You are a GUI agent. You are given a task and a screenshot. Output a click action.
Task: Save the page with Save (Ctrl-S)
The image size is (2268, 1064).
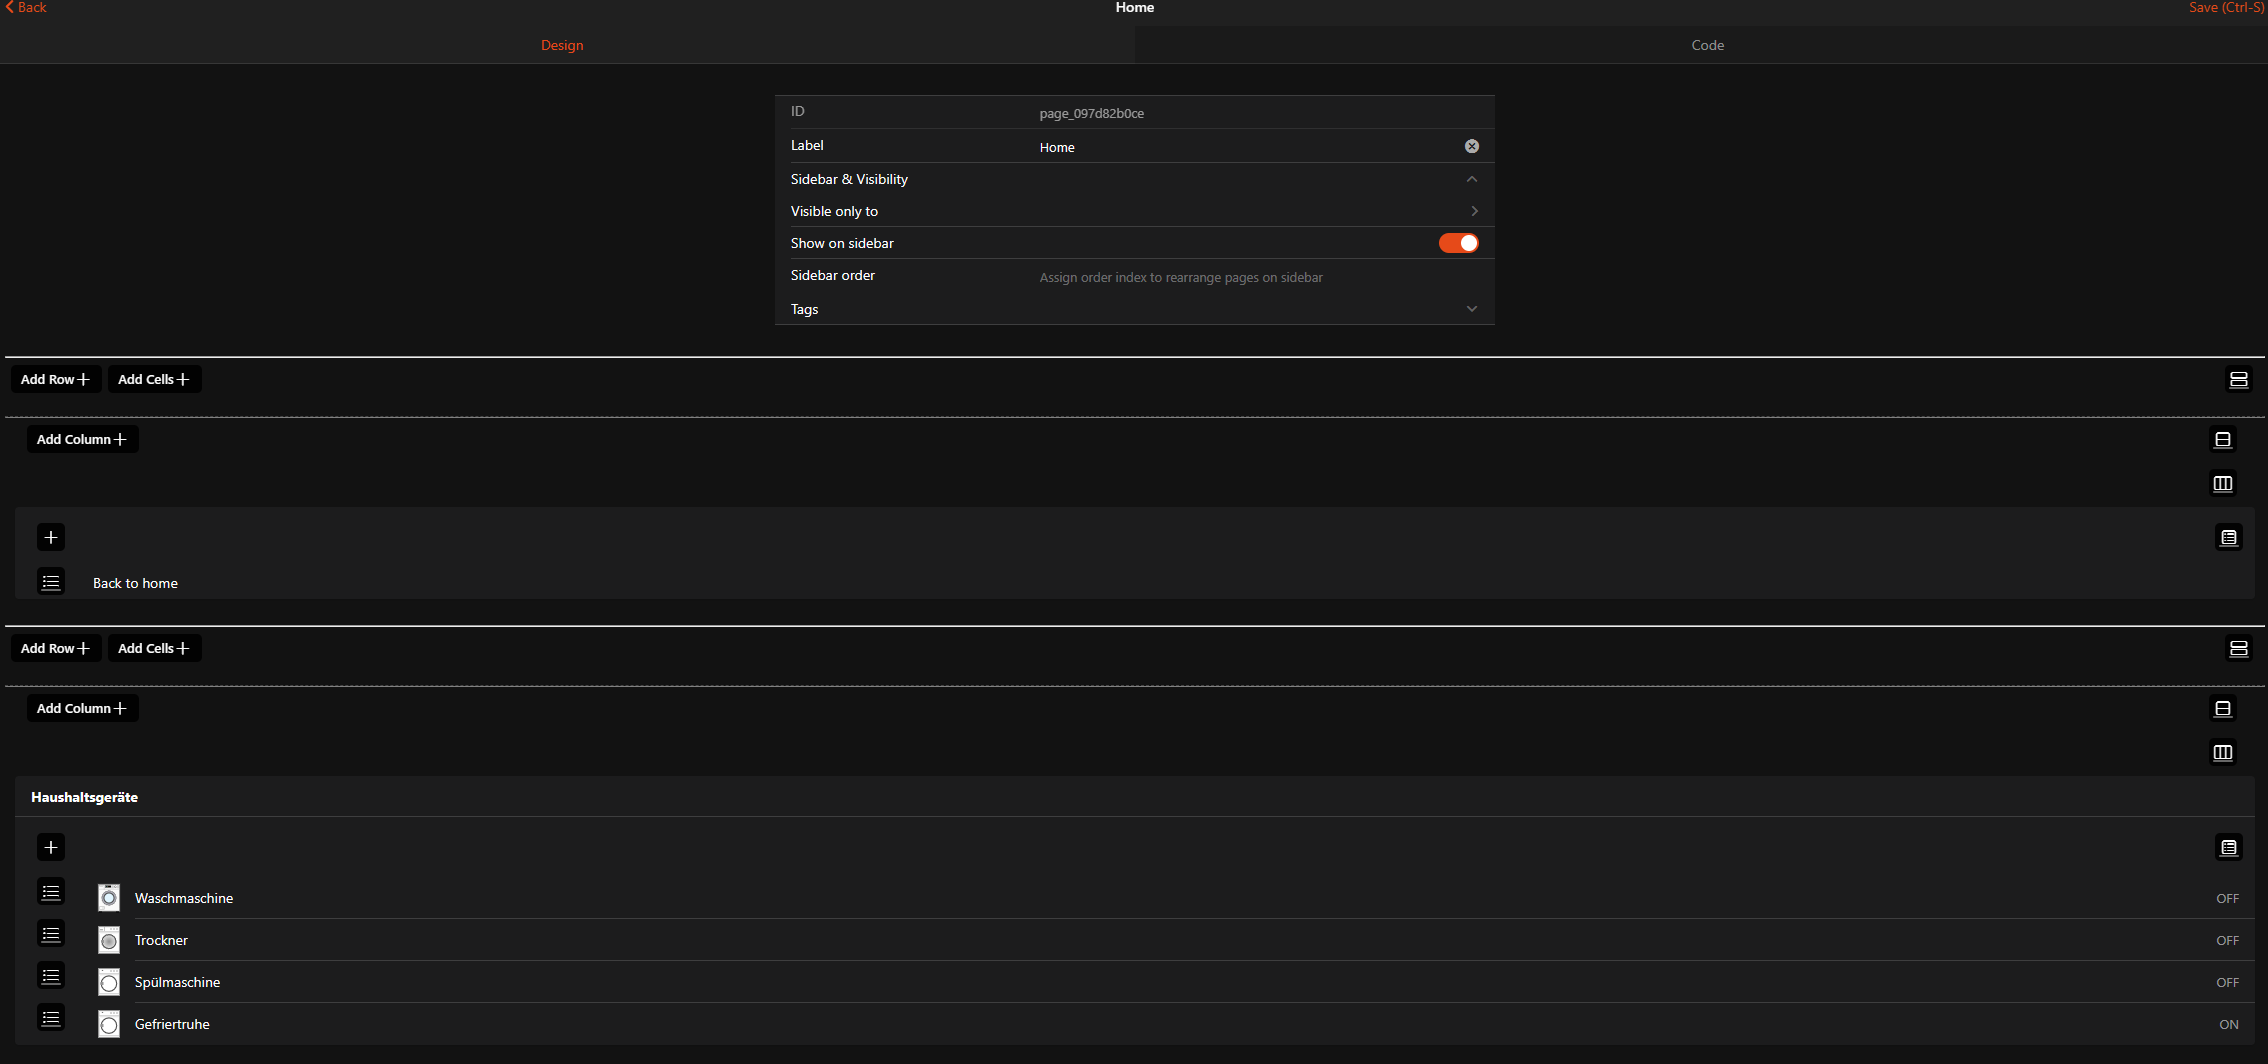(2227, 7)
